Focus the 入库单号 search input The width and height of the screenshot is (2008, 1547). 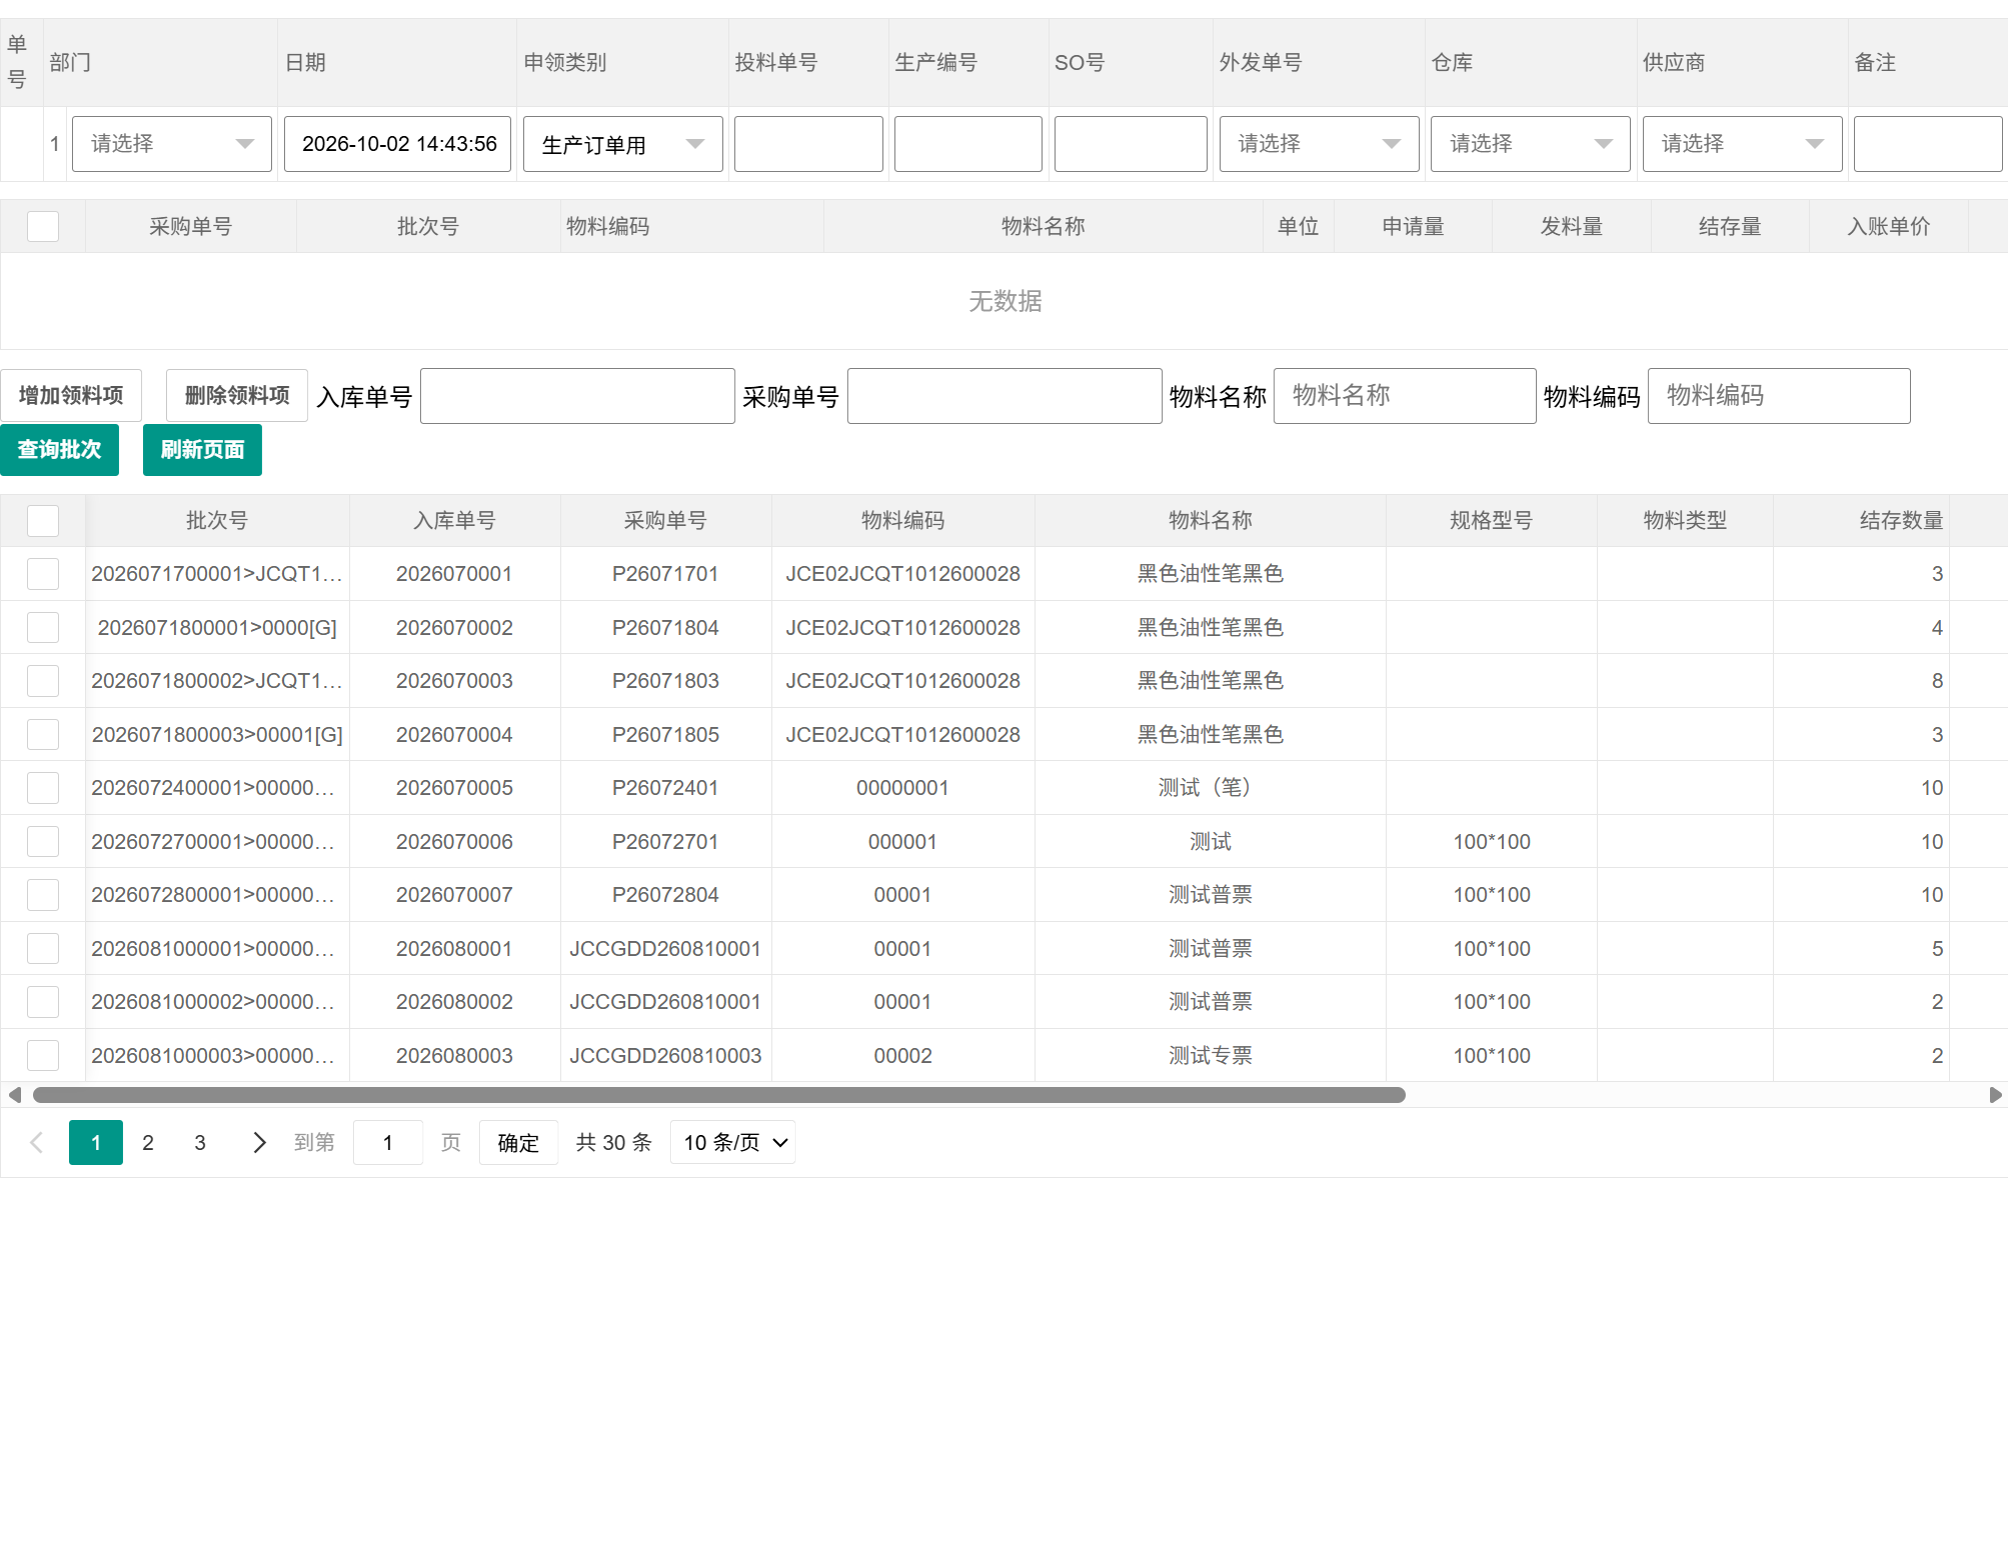pyautogui.click(x=577, y=396)
